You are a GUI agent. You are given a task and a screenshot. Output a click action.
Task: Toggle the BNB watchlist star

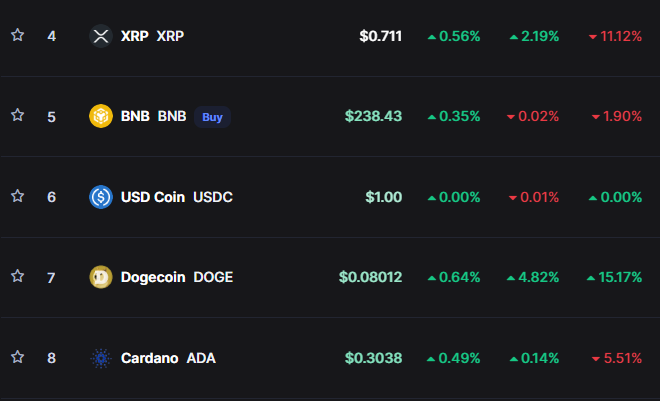(17, 115)
